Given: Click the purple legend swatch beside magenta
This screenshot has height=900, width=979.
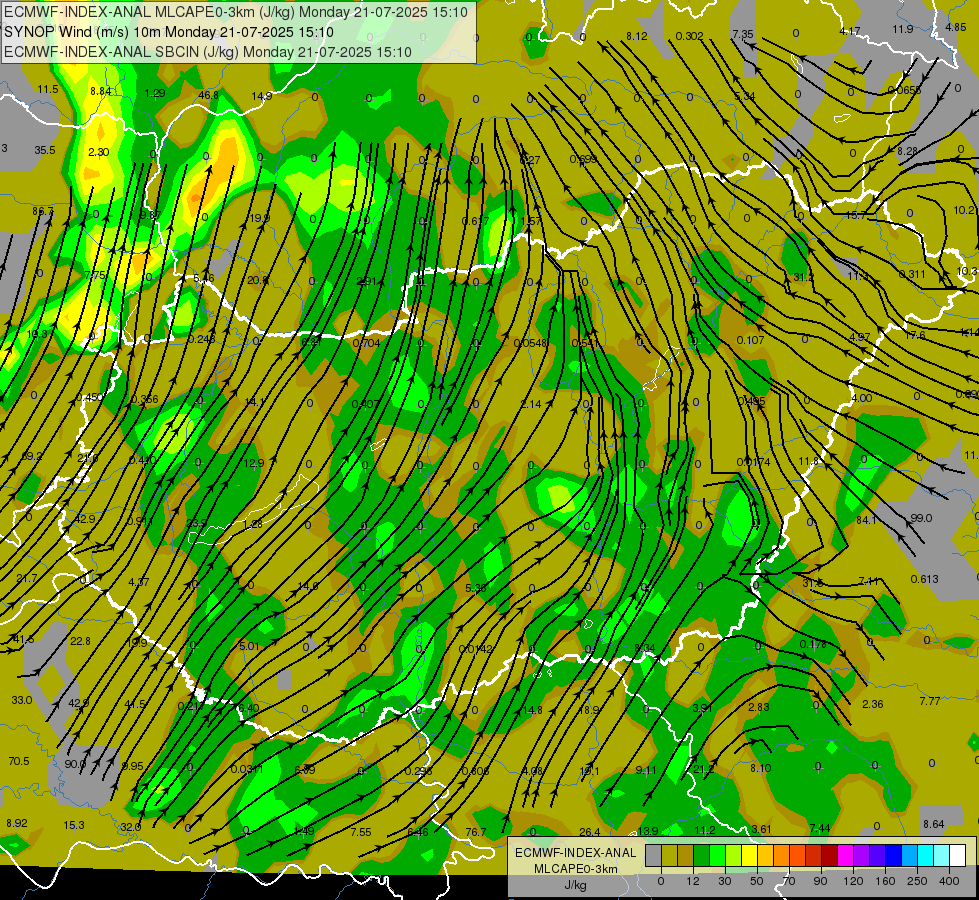Looking at the screenshot, I should click(x=862, y=855).
